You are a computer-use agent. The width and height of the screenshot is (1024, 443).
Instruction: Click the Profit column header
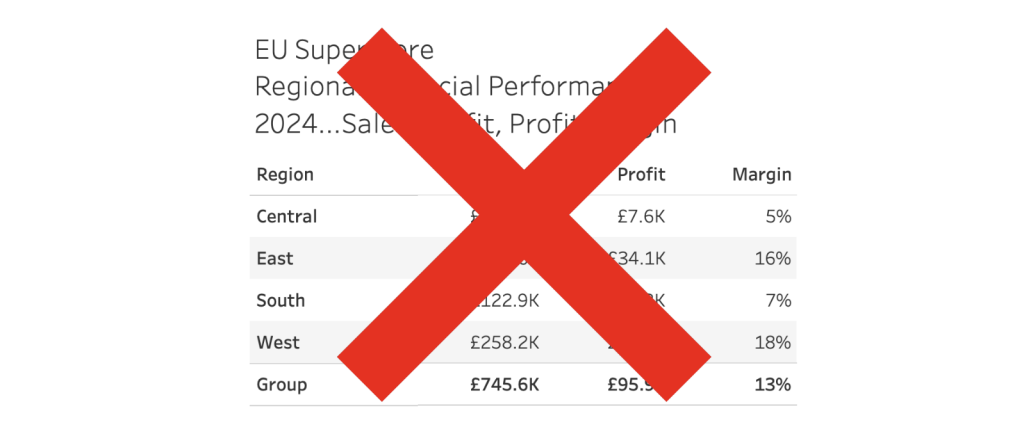tap(641, 174)
